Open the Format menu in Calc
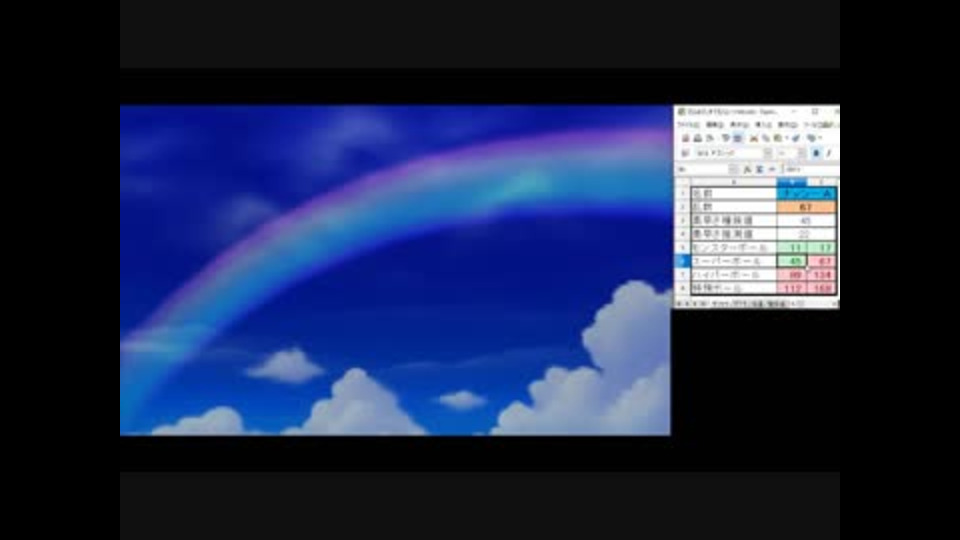Viewport: 960px width, 540px height. point(787,125)
